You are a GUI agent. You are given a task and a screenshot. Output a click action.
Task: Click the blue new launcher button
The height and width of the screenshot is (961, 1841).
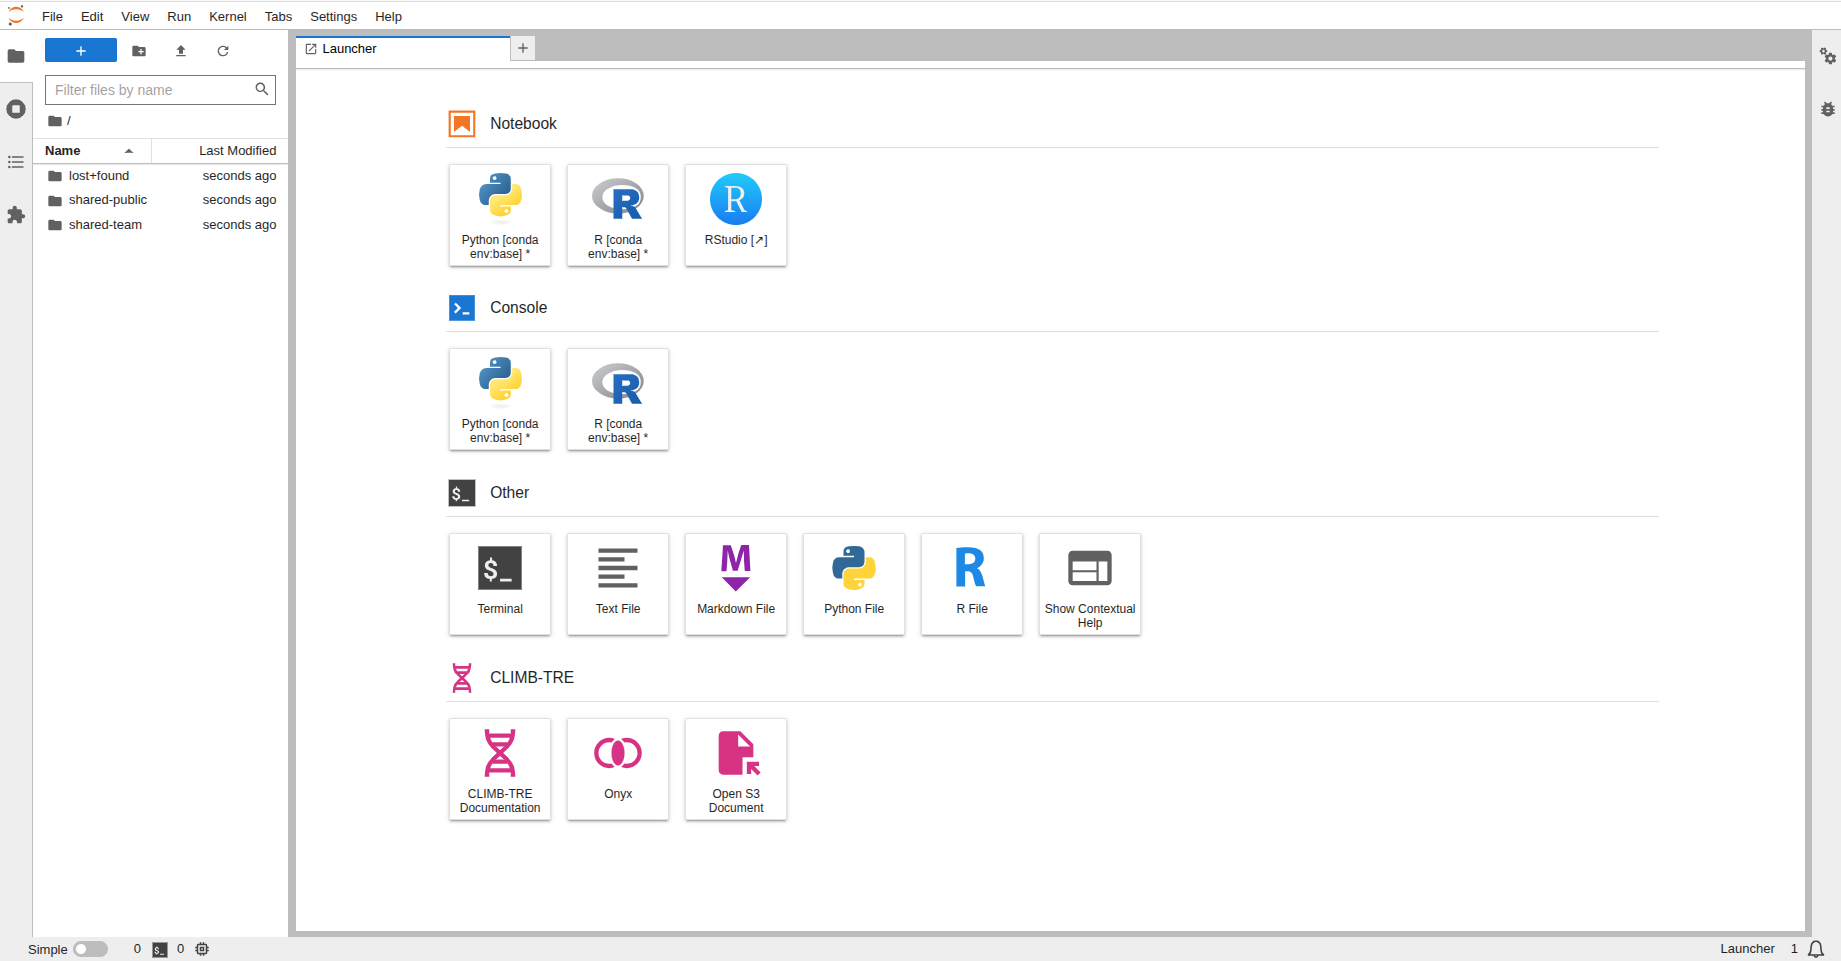(x=80, y=50)
